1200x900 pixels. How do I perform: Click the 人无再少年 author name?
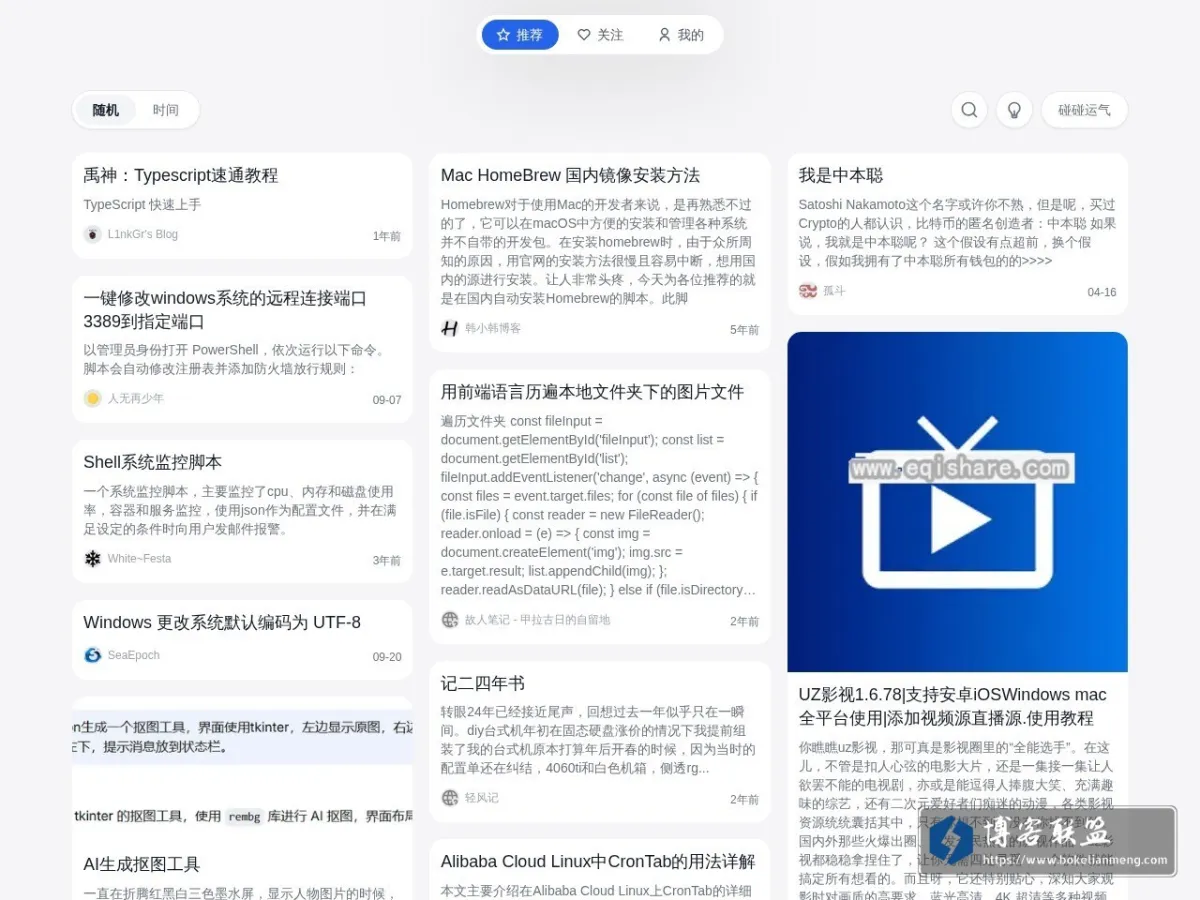tap(136, 398)
